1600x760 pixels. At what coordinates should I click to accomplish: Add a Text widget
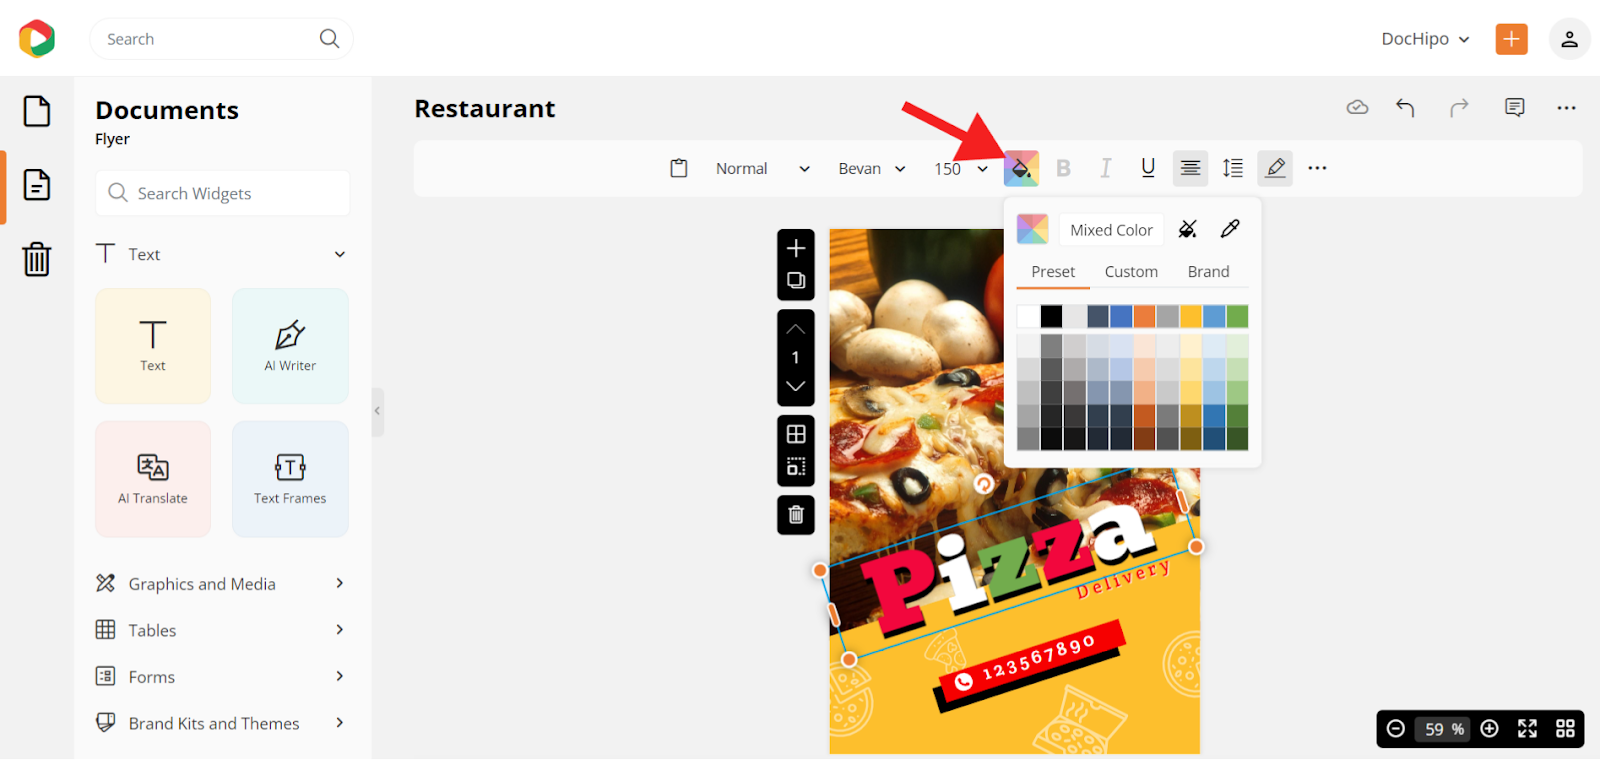click(x=153, y=346)
